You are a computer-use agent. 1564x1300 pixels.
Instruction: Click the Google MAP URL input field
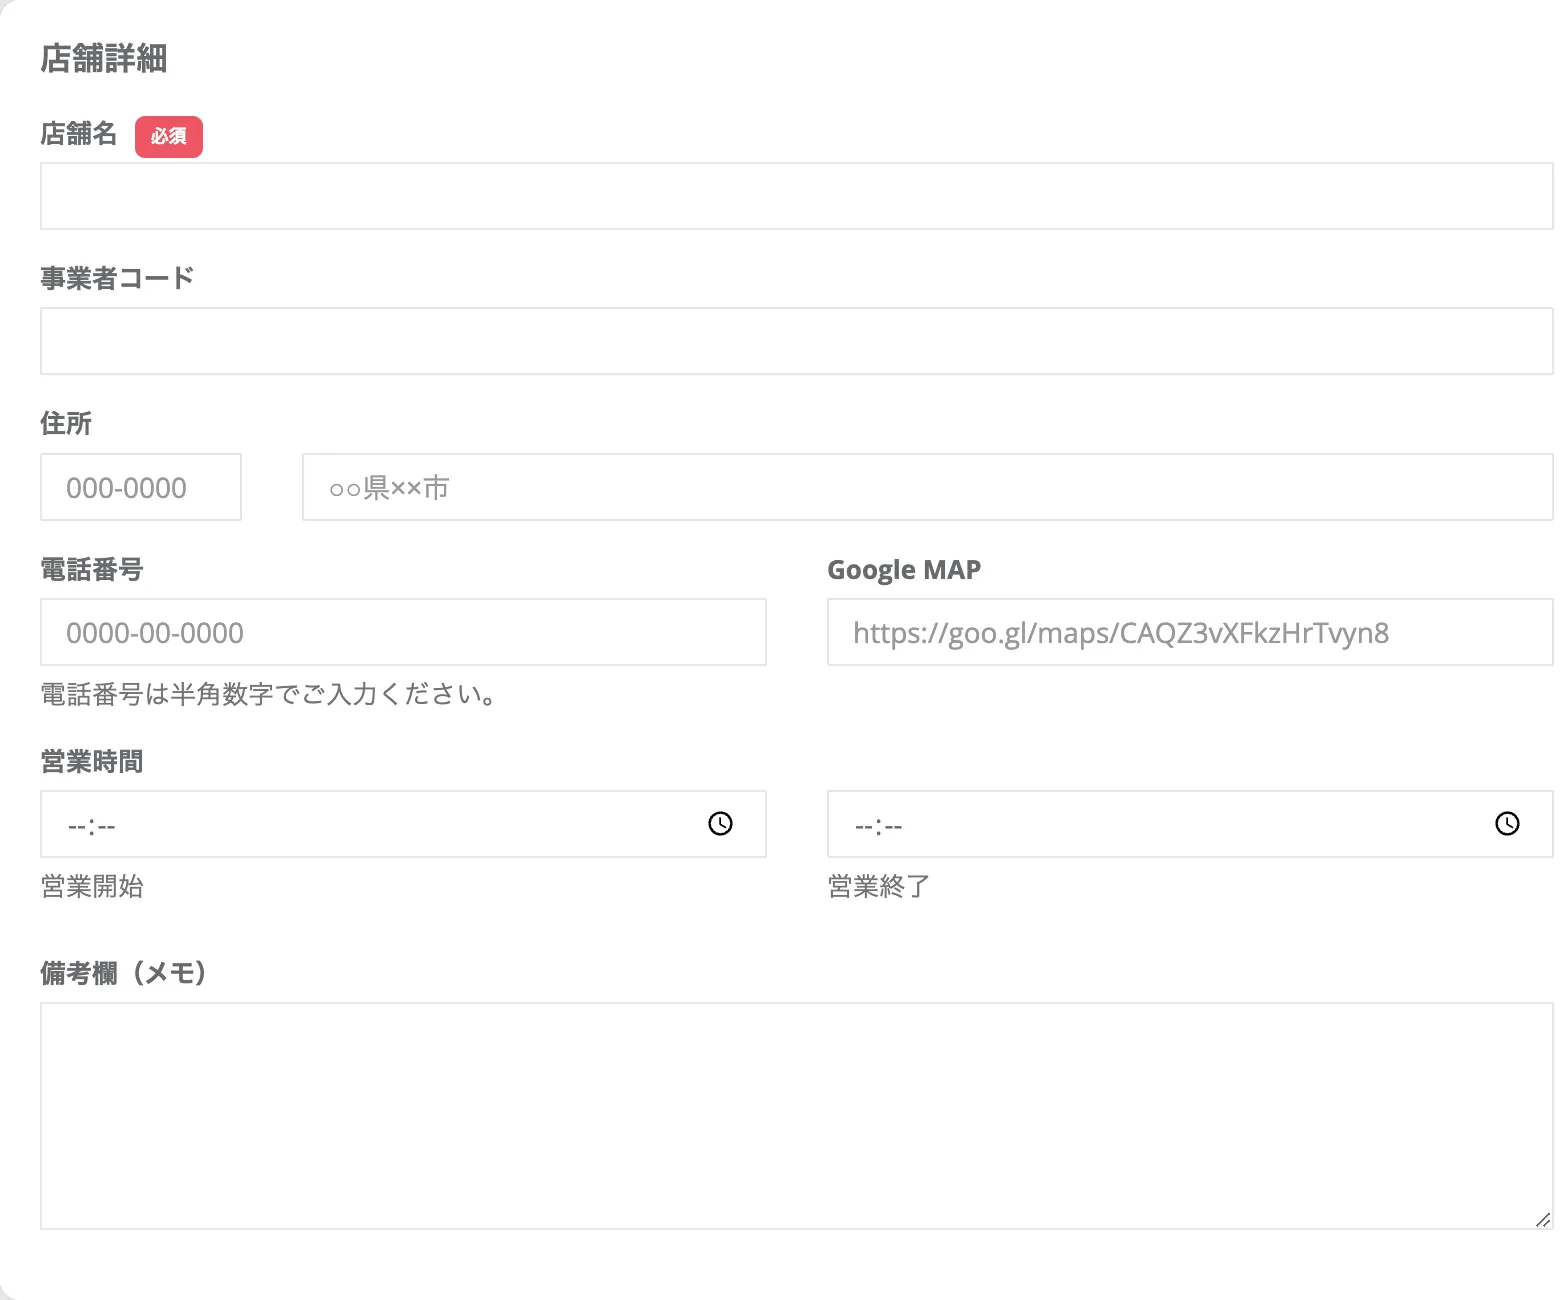point(1189,632)
